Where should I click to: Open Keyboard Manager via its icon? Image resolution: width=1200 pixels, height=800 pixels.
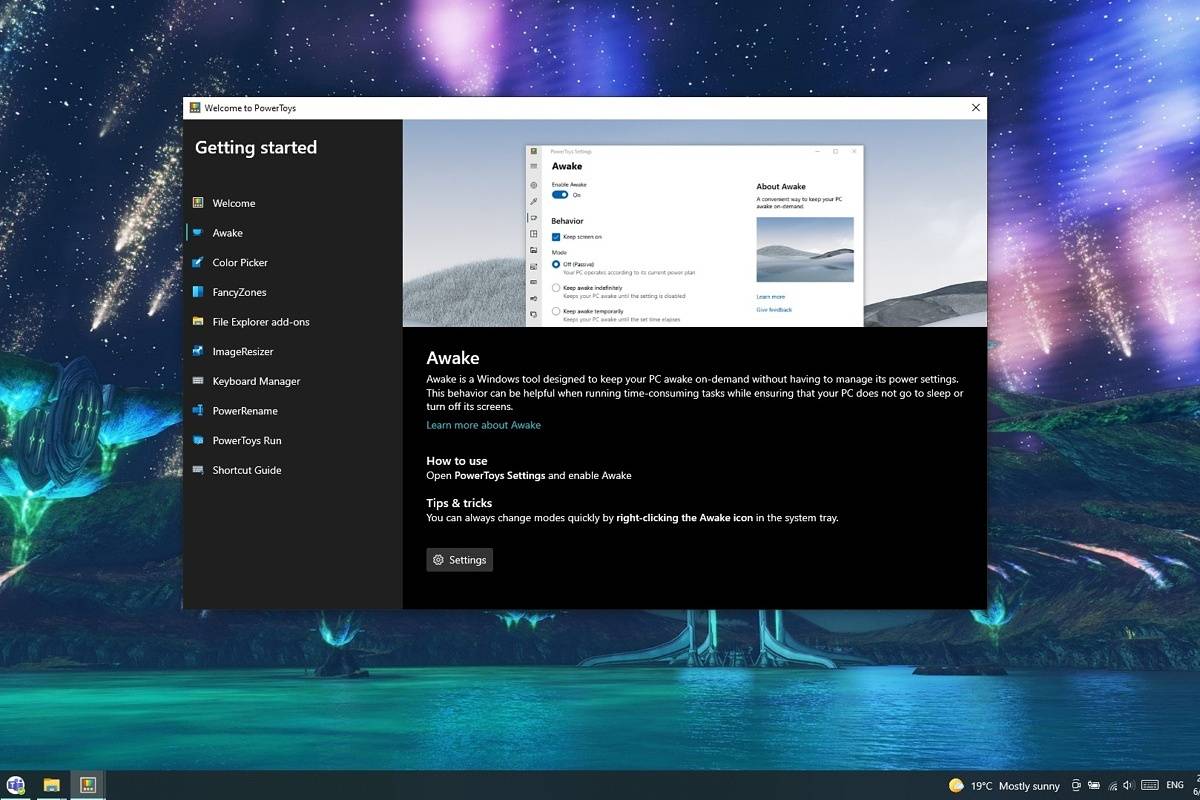pos(198,381)
